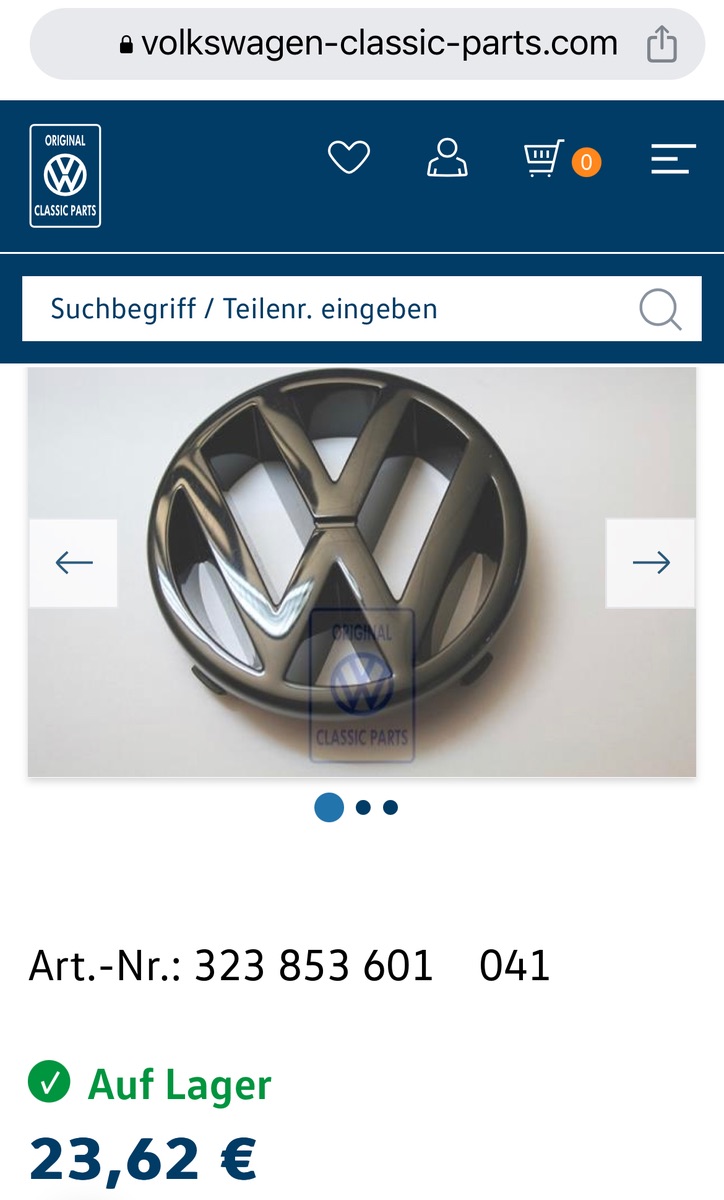Click the lock icon beside the URL
The width and height of the screenshot is (724, 1200).
tap(126, 45)
